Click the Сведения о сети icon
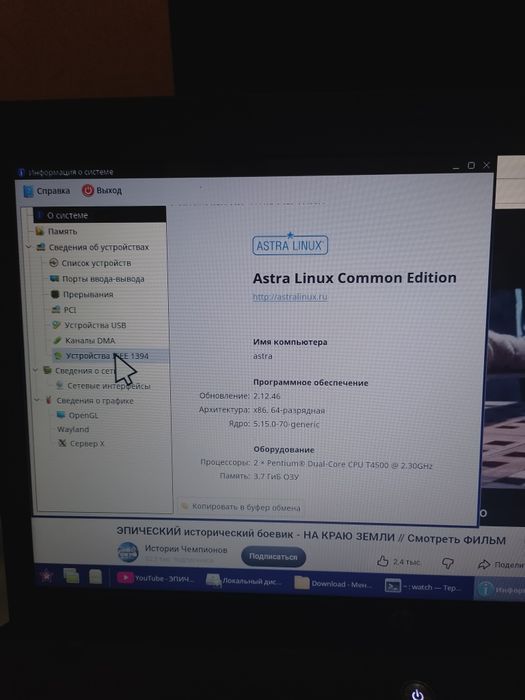The image size is (525, 700). click(x=47, y=370)
